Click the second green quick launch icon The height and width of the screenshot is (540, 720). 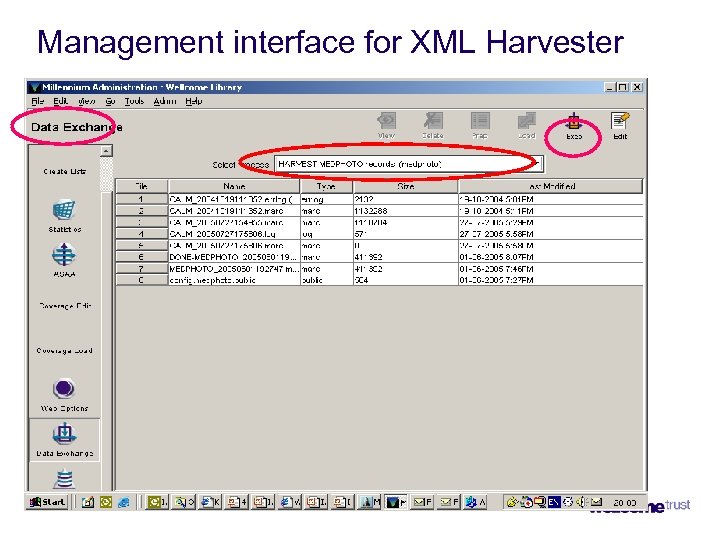(106, 502)
